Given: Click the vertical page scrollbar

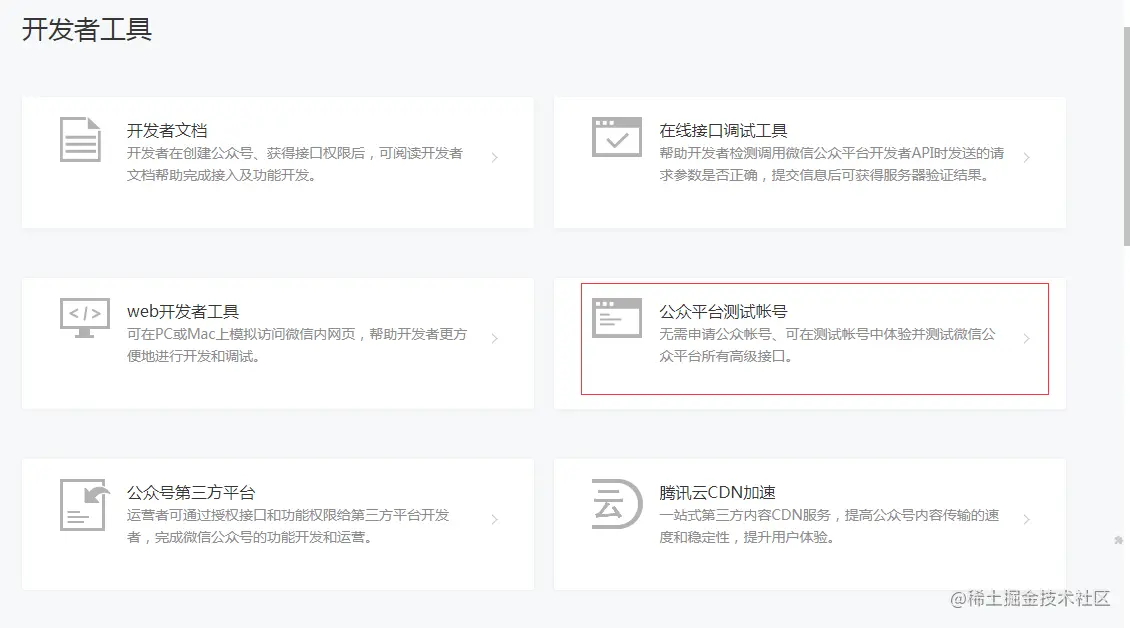Looking at the screenshot, I should pyautogui.click(x=1126, y=137).
